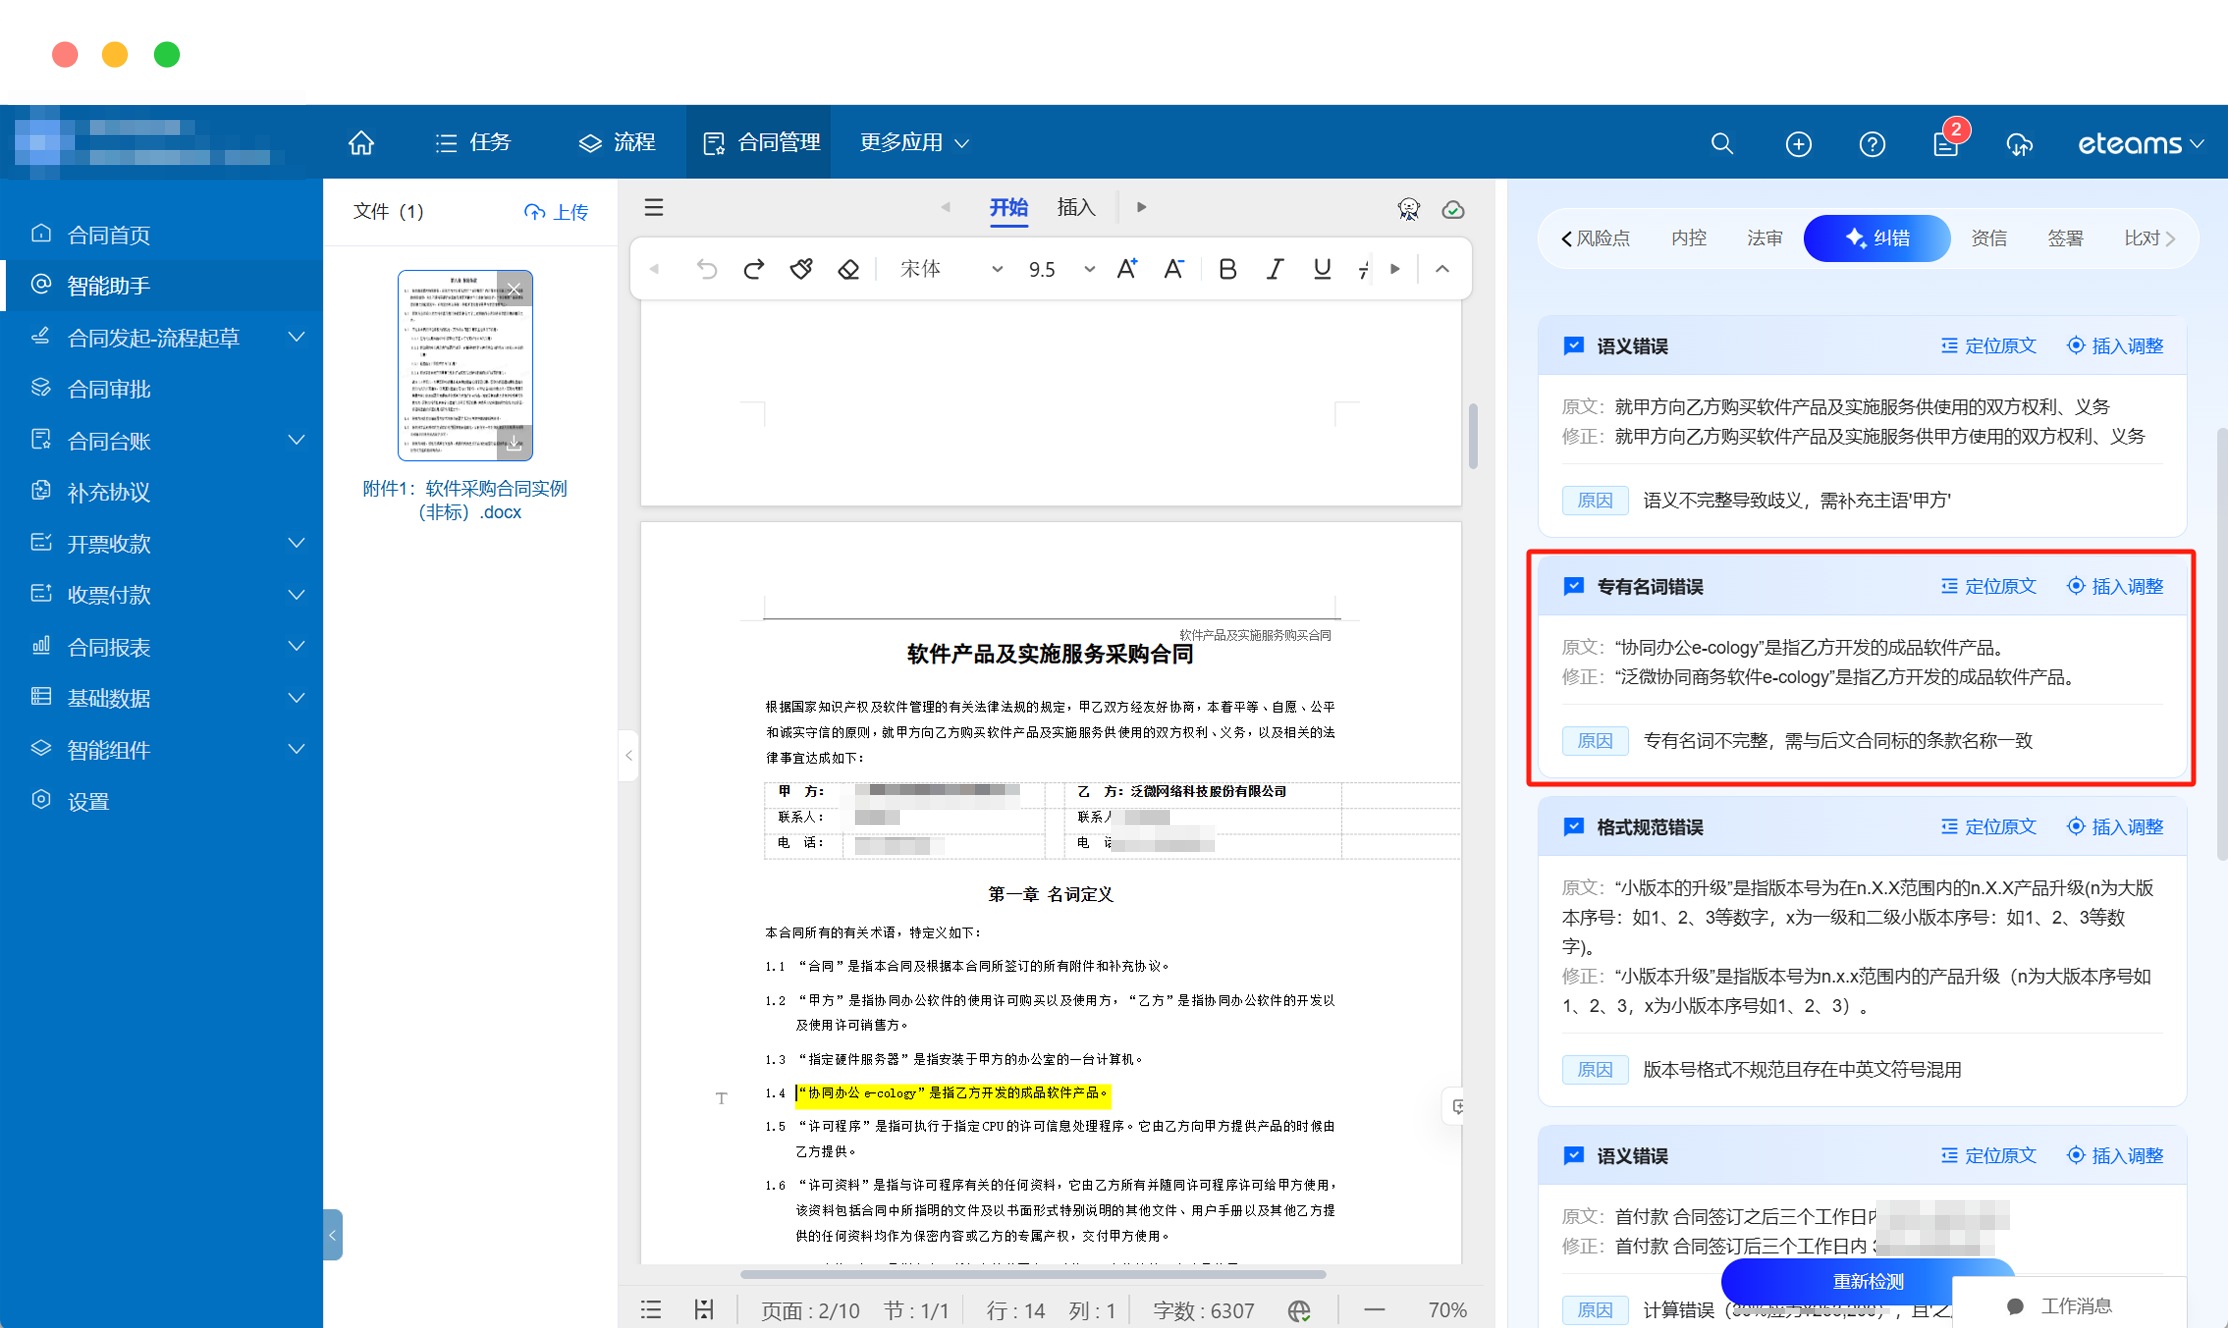Switch to the 任务 navigation tab
Image resolution: width=2228 pixels, height=1328 pixels.
click(473, 143)
